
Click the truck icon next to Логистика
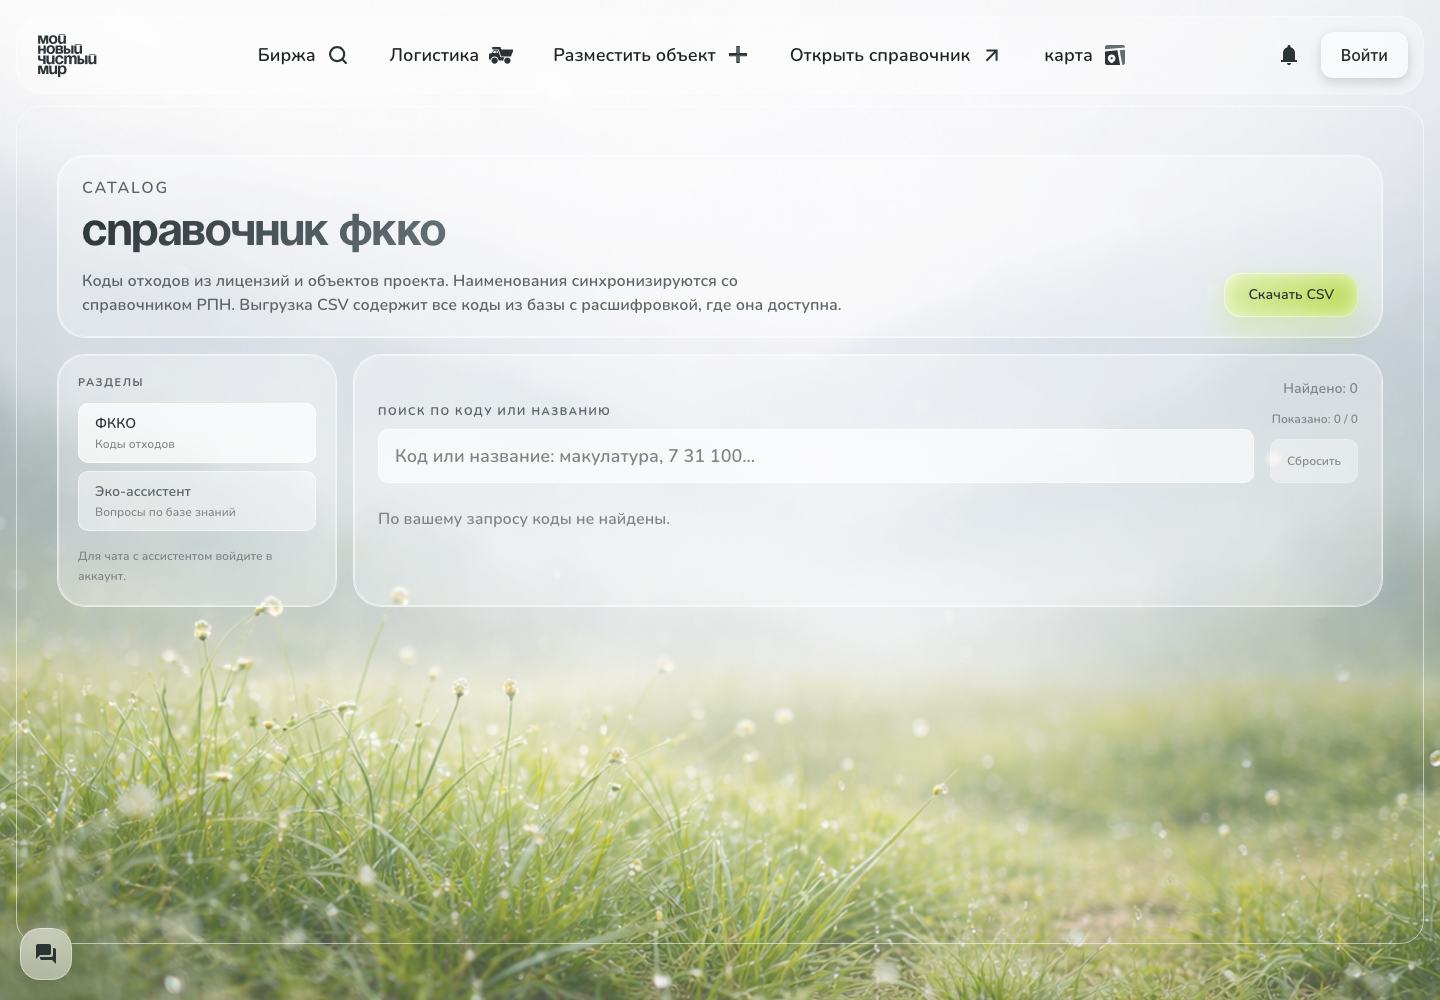(501, 55)
